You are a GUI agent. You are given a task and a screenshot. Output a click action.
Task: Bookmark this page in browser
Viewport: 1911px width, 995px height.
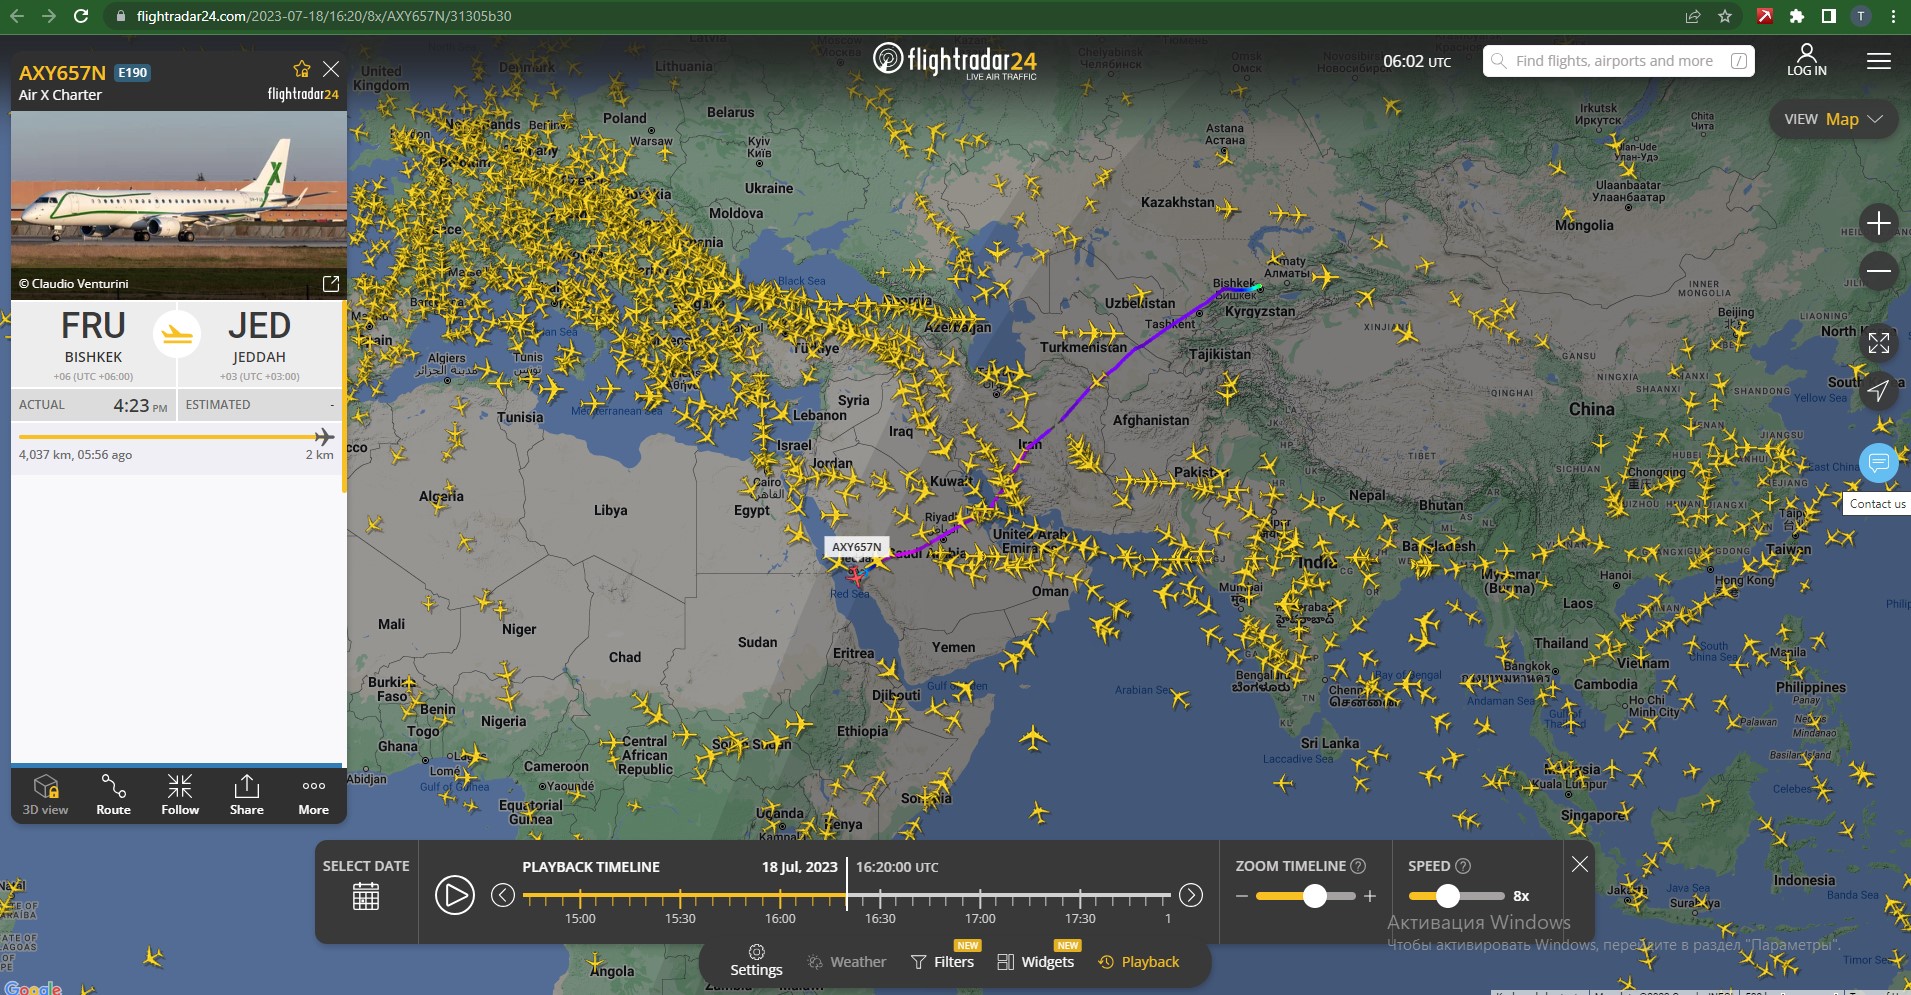pyautogui.click(x=1725, y=16)
